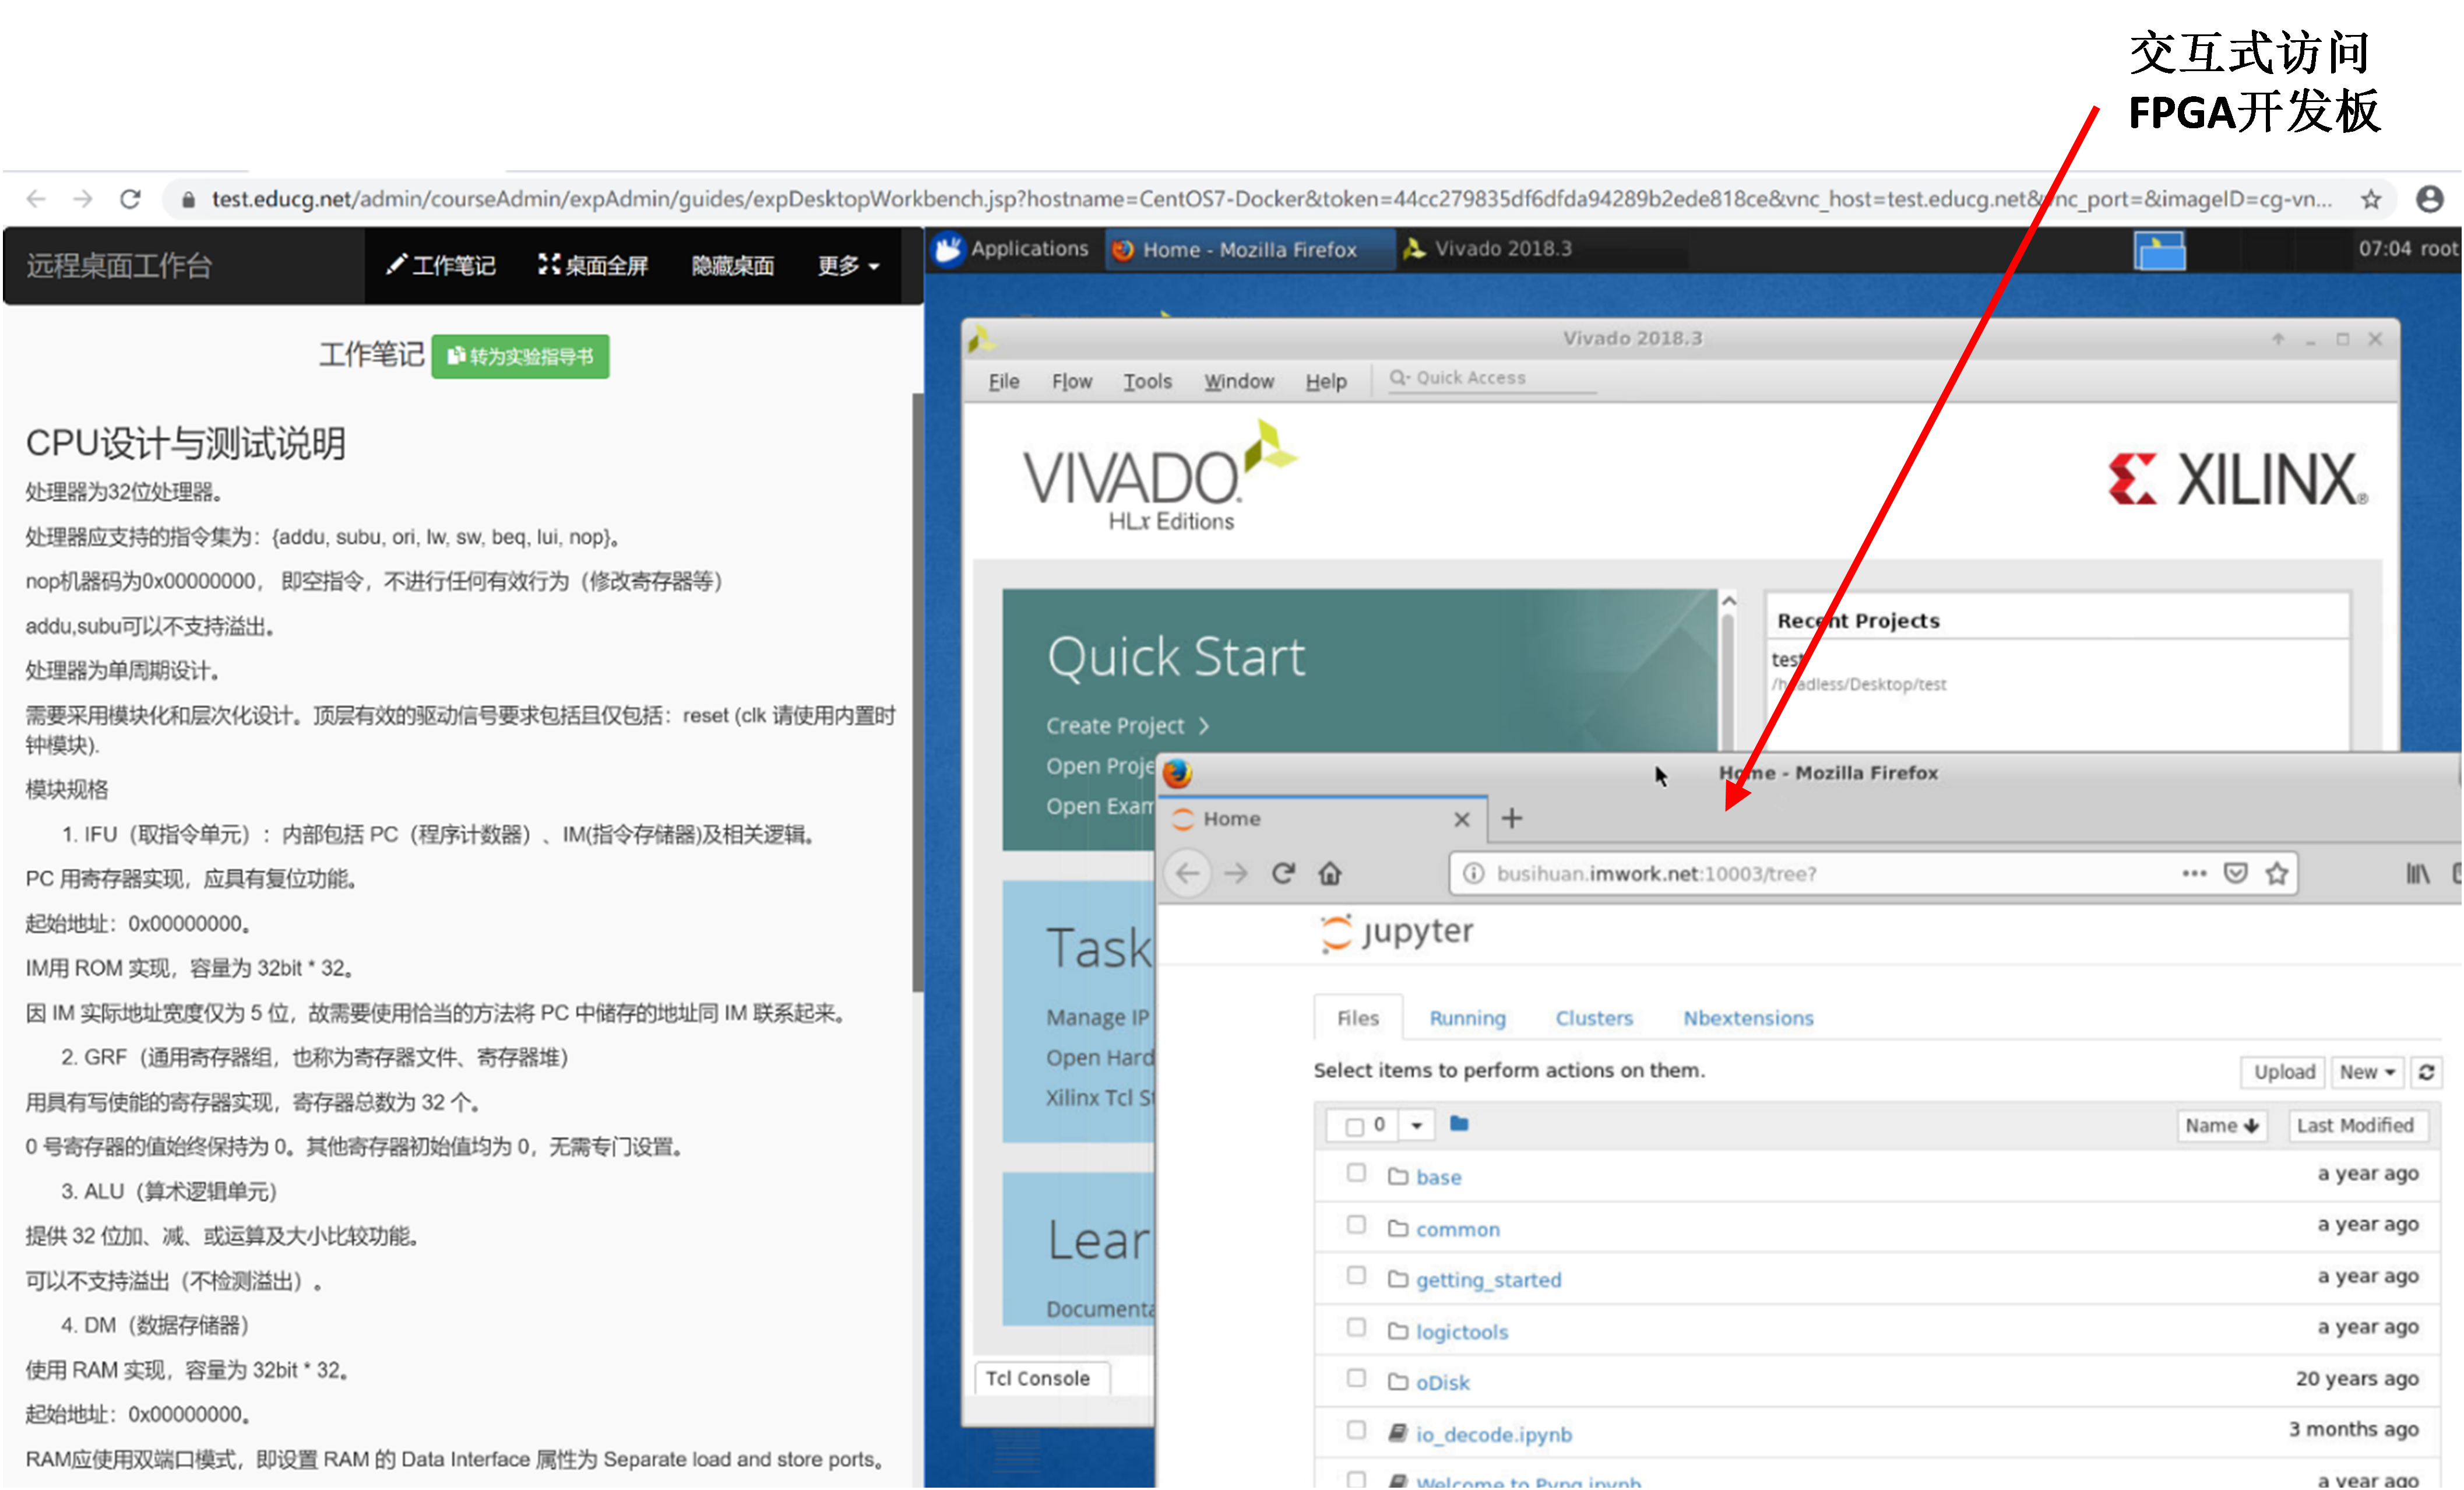Viewport: 2464px width, 1490px height.
Task: Open selection dropdown caret beside 0
Action: click(1416, 1125)
